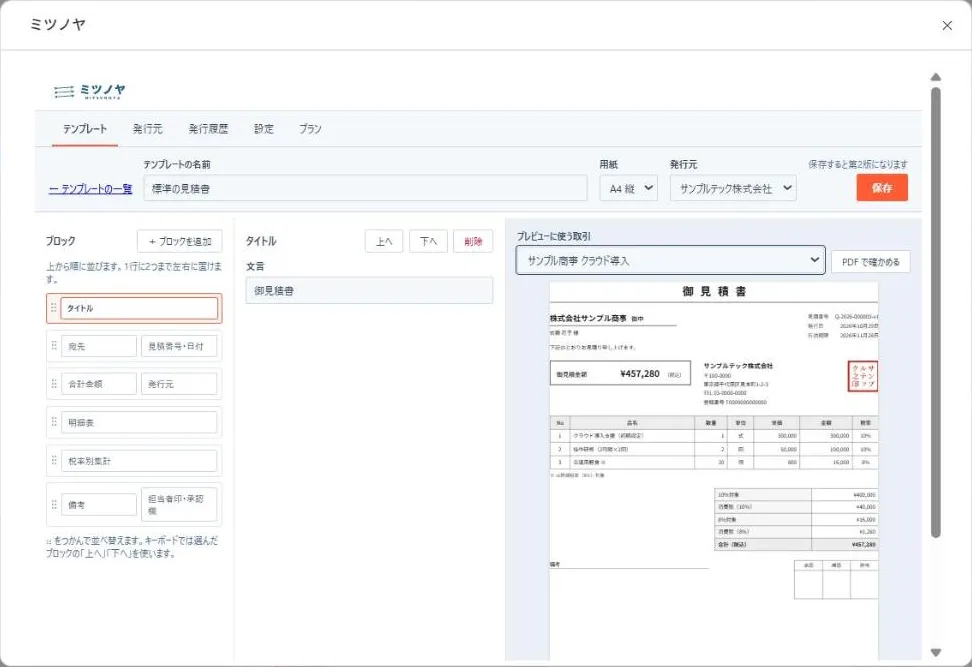Open the プレビューに使う取引 dropdown

point(670,260)
